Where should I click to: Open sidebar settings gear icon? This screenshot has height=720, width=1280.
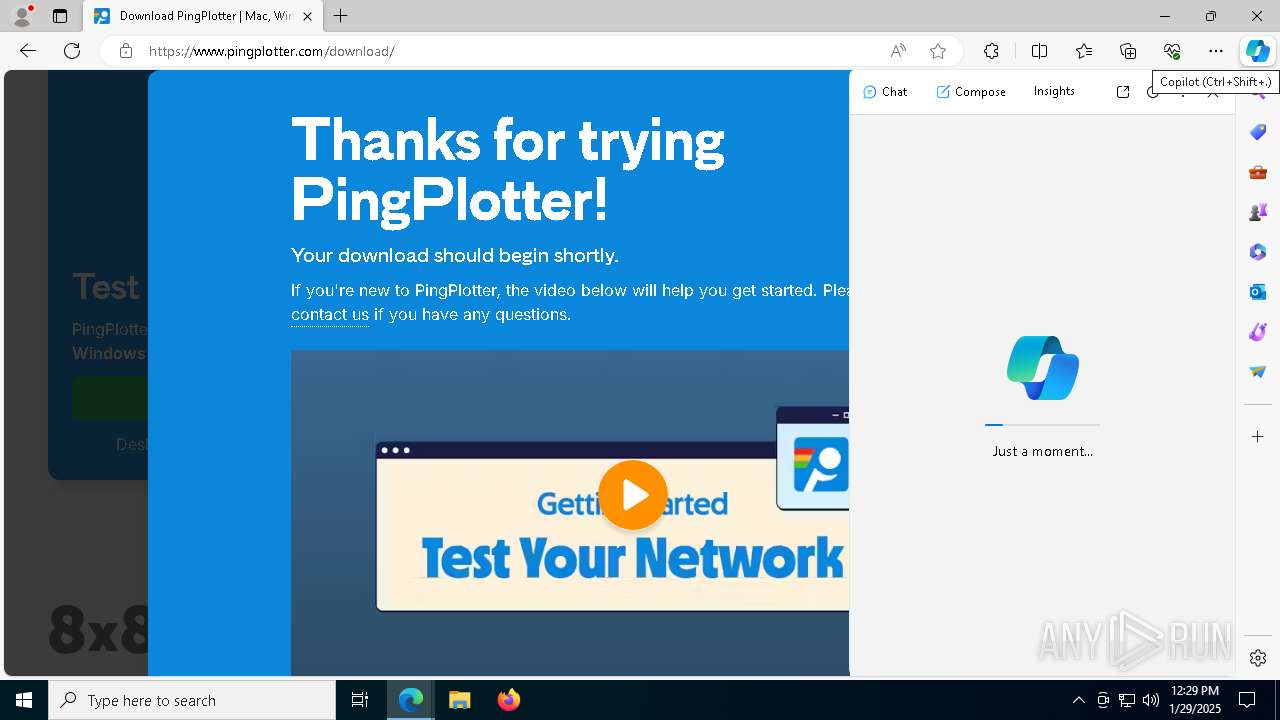1258,657
